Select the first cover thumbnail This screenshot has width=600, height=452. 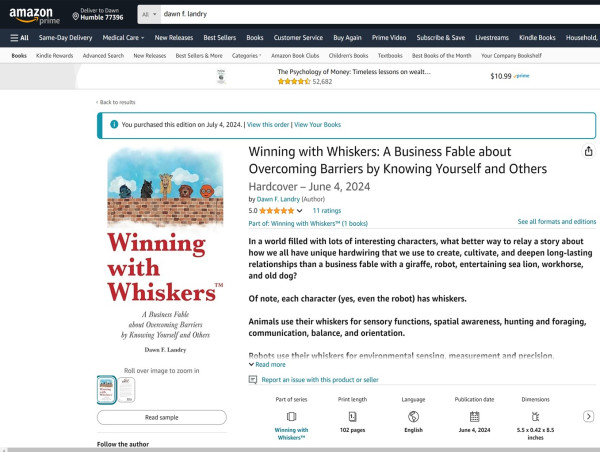(106, 390)
